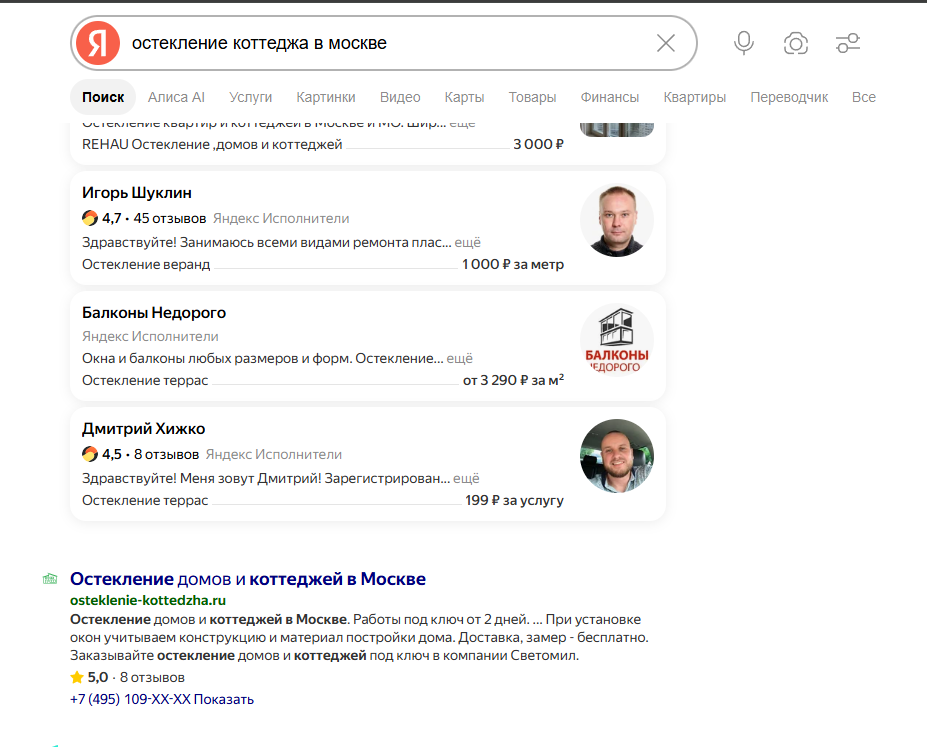Click the Yandex logo in search bar
927x747 pixels.
coord(98,43)
